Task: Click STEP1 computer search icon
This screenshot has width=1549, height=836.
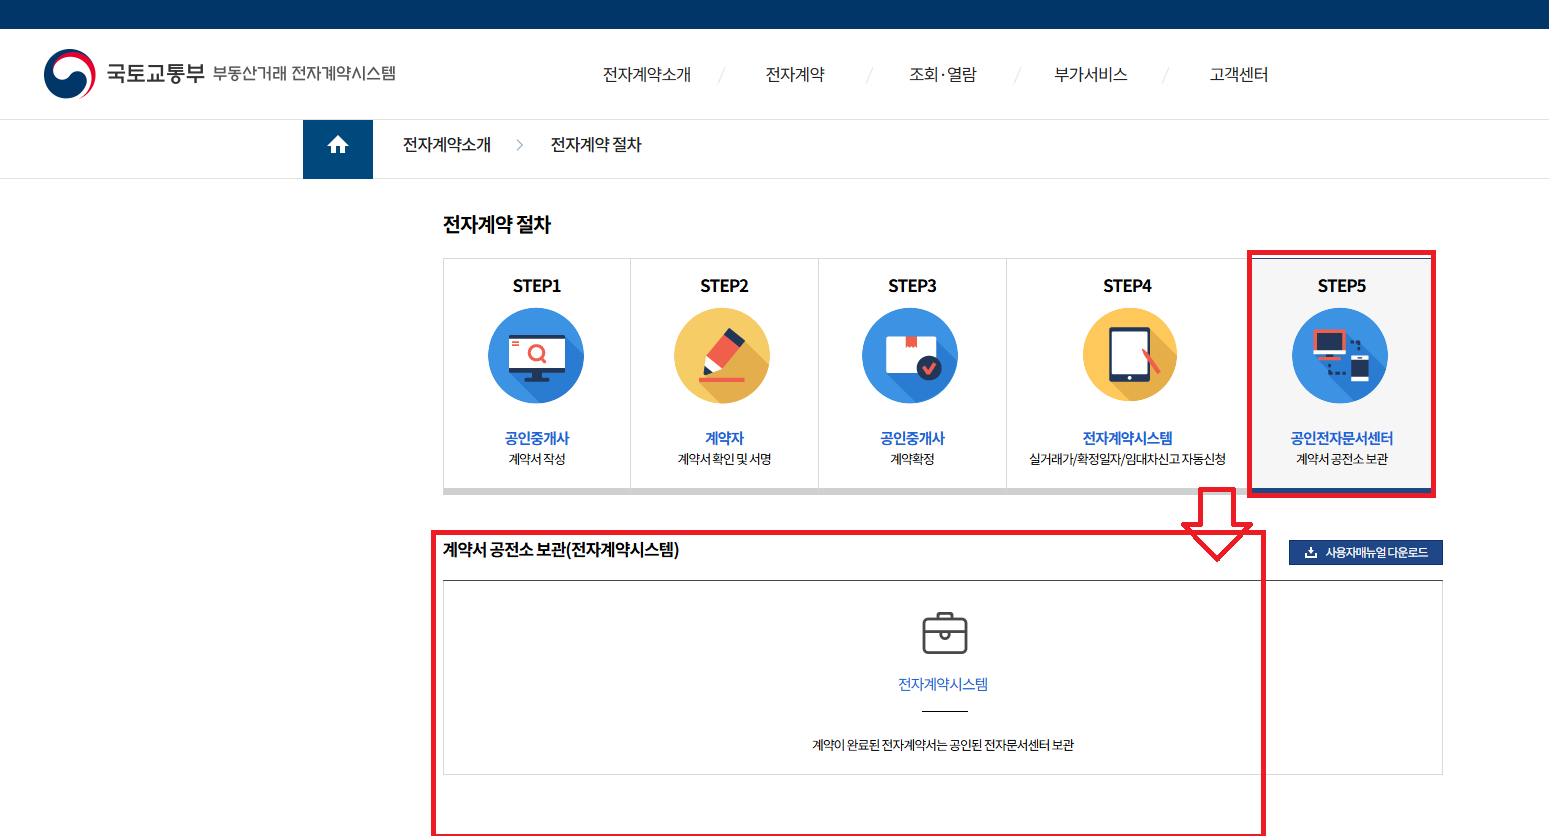Action: 536,356
